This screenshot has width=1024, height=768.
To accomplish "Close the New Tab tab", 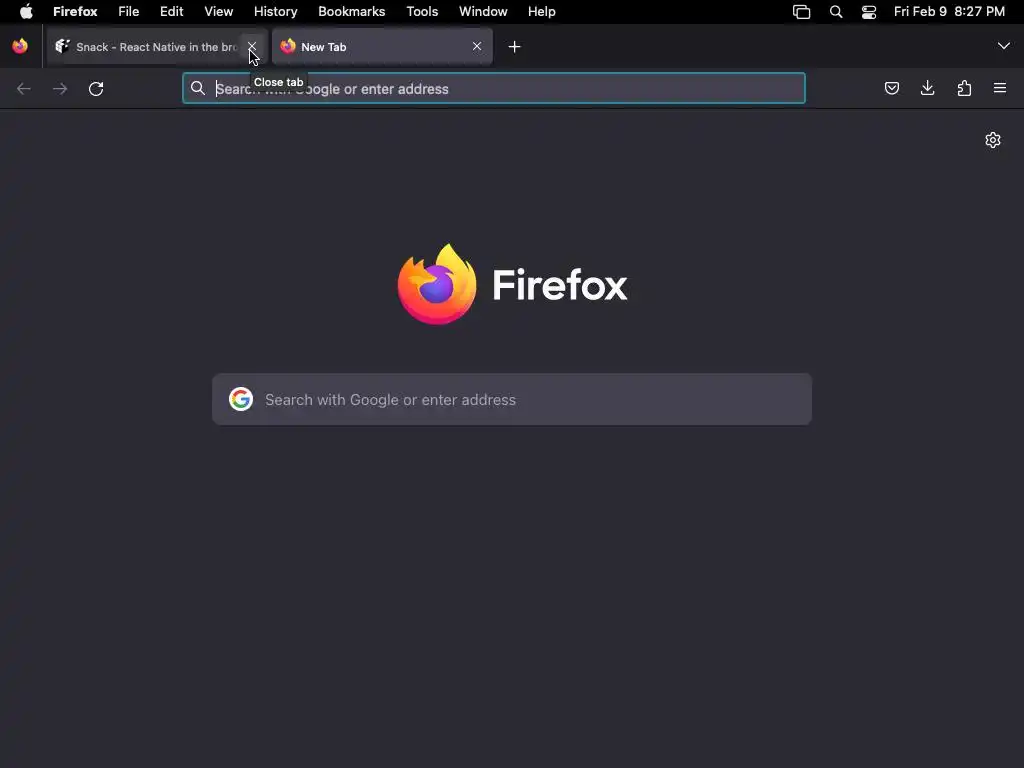I will coord(477,46).
